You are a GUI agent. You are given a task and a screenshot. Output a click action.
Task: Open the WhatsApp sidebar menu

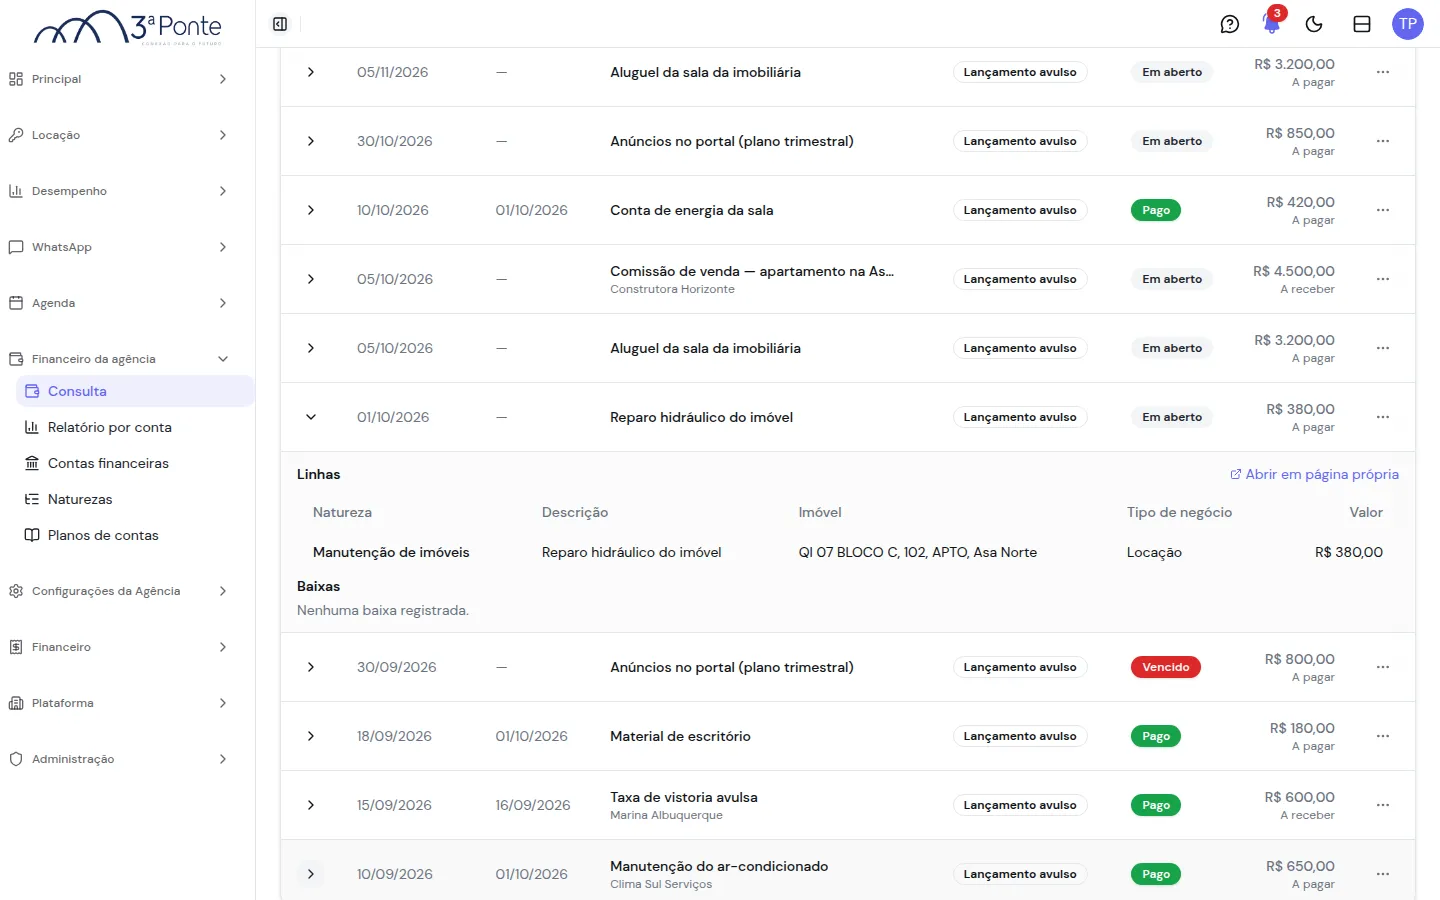119,247
